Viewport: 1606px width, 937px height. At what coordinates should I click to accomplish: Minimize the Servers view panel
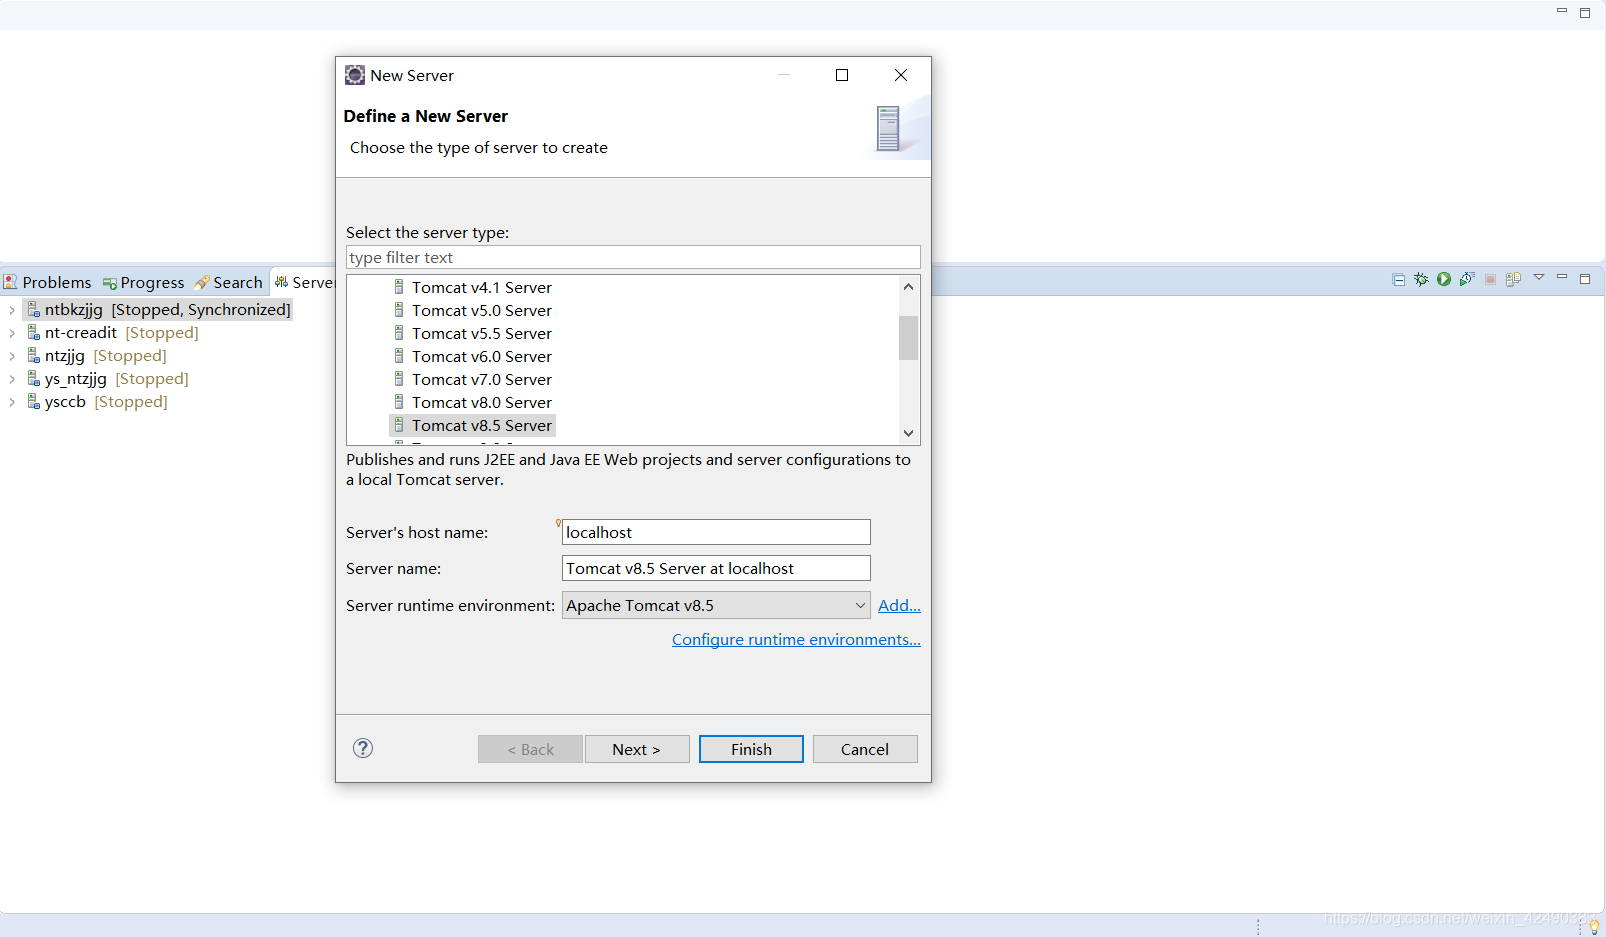[x=1562, y=277]
